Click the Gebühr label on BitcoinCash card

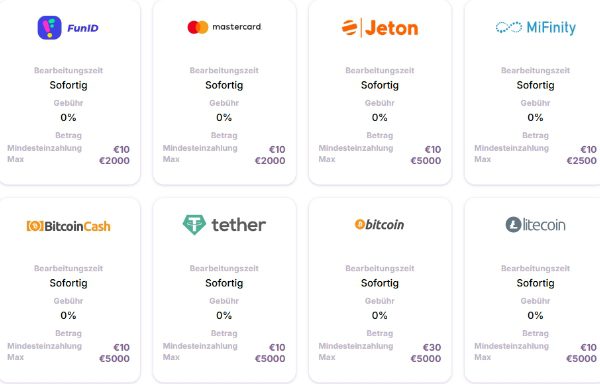point(68,301)
